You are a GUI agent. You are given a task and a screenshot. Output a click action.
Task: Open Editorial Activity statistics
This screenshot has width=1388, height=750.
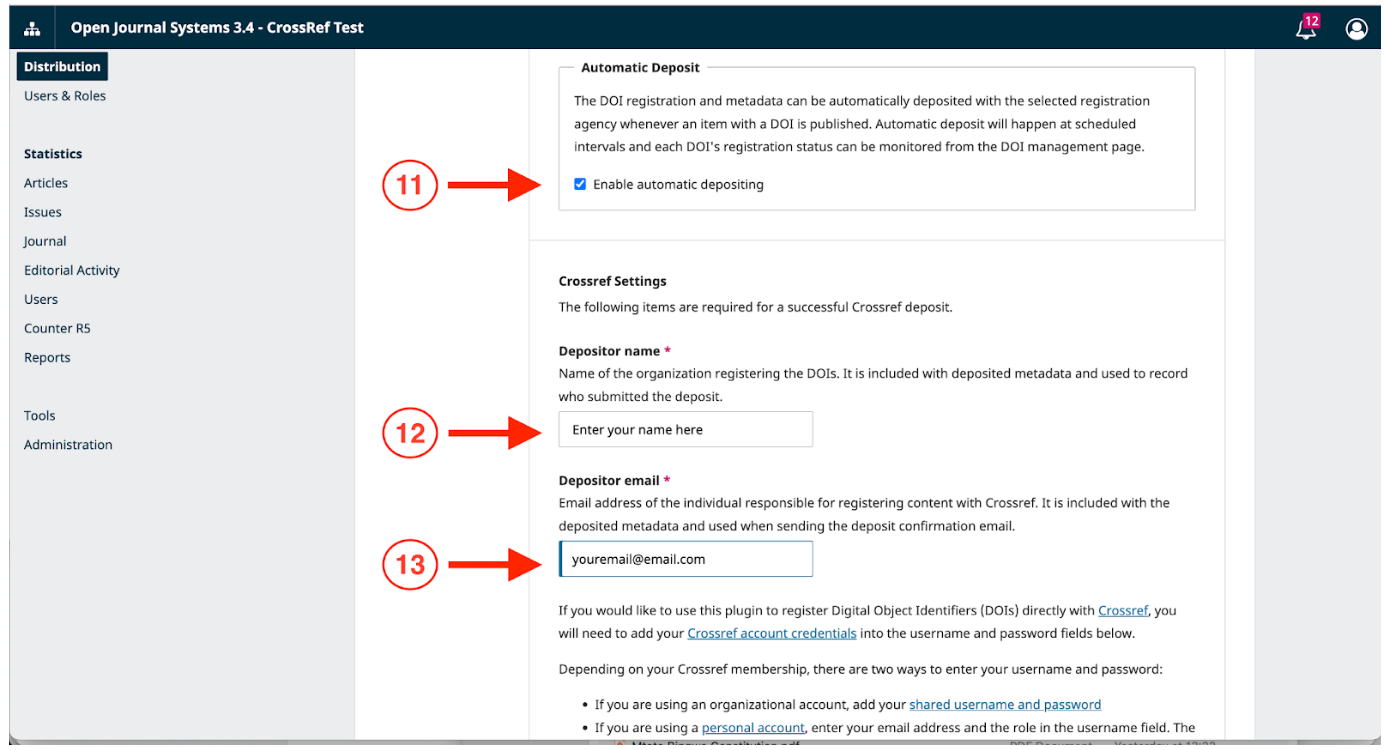click(x=72, y=270)
